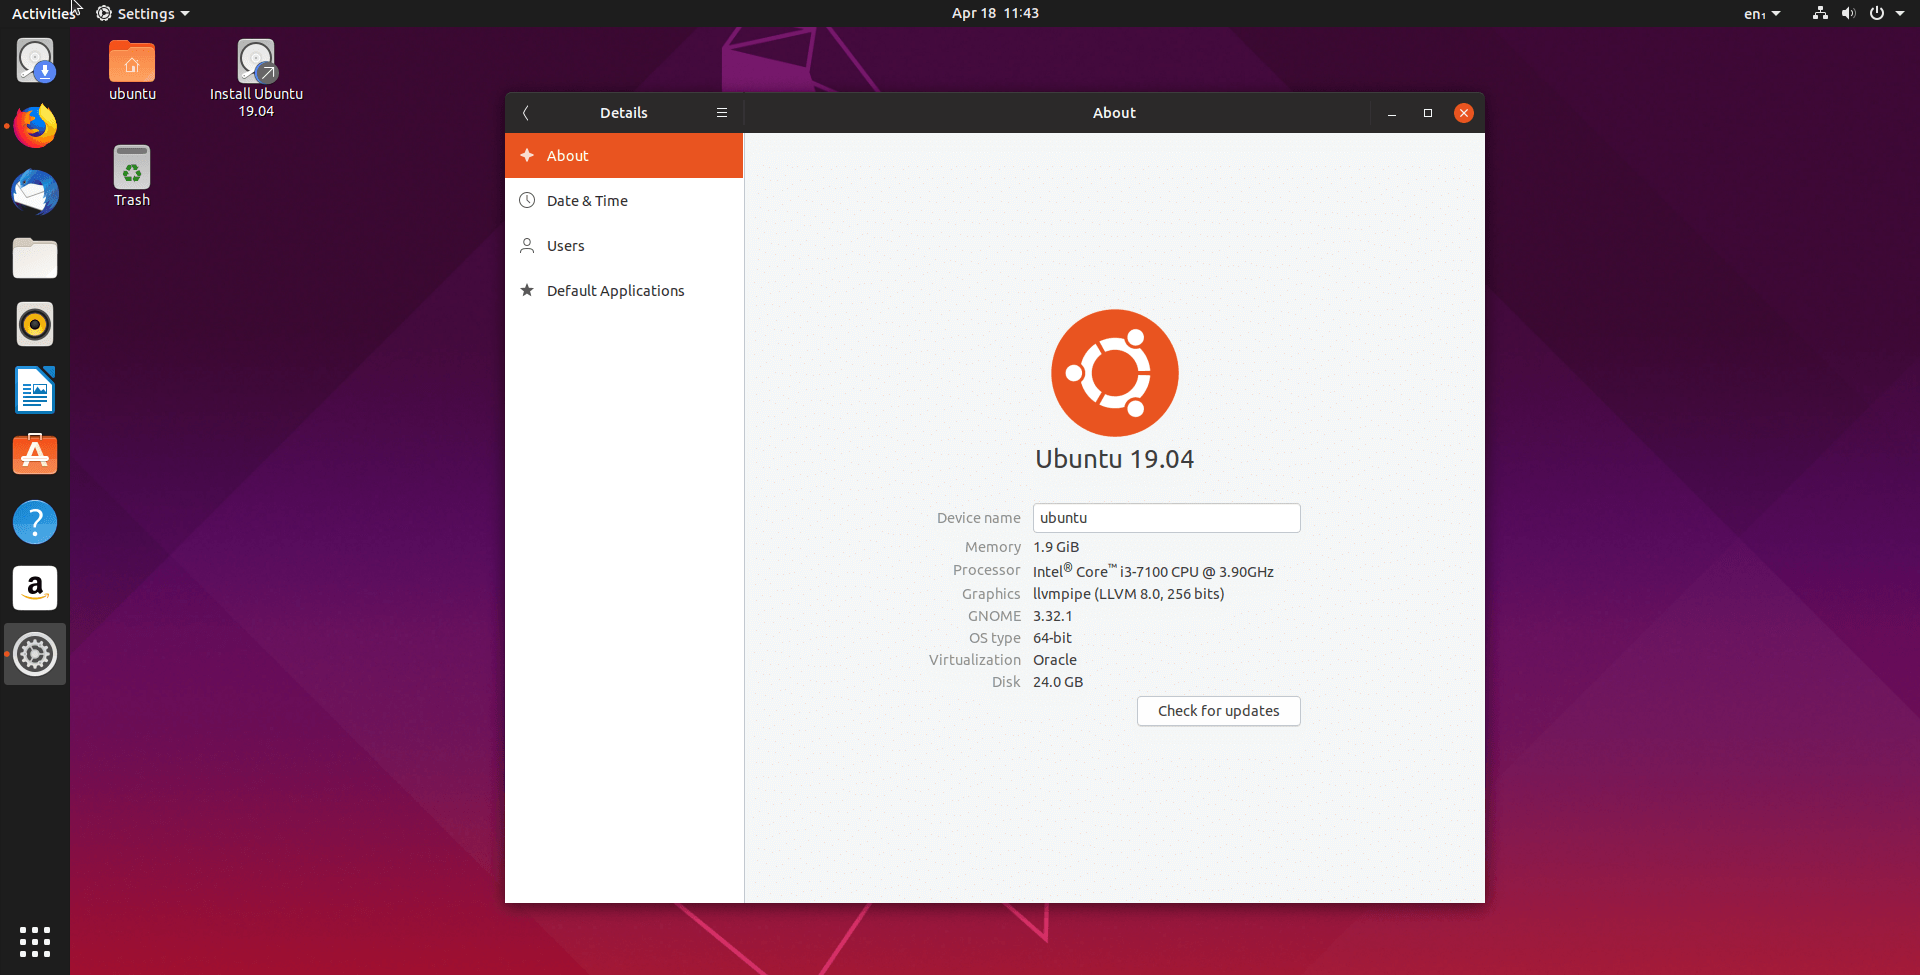Select Install Ubuntu 19.04 desktop icon
1920x975 pixels.
coord(256,79)
